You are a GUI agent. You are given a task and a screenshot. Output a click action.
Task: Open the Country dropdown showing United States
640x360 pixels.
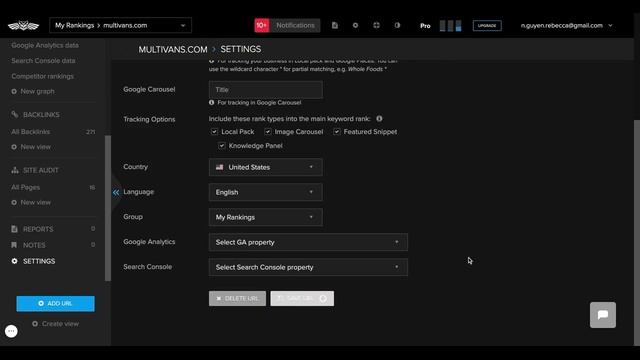pos(266,167)
